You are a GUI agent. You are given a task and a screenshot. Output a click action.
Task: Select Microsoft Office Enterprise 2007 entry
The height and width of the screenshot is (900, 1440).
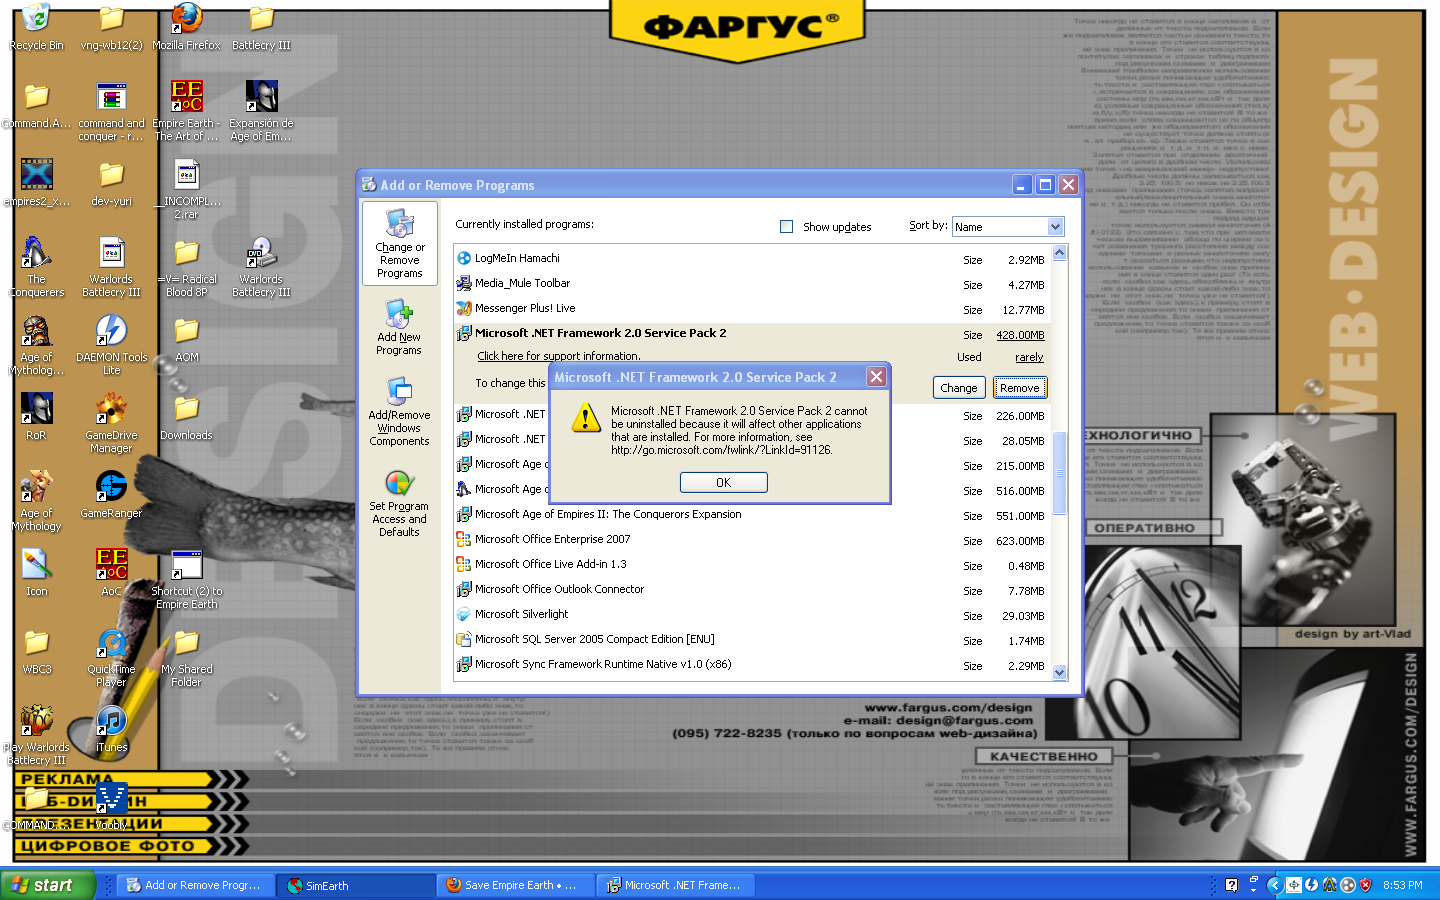tap(552, 539)
